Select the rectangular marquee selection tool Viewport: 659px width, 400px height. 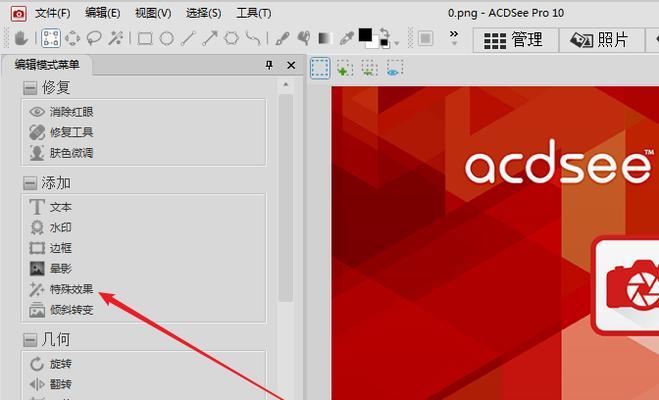coord(50,39)
